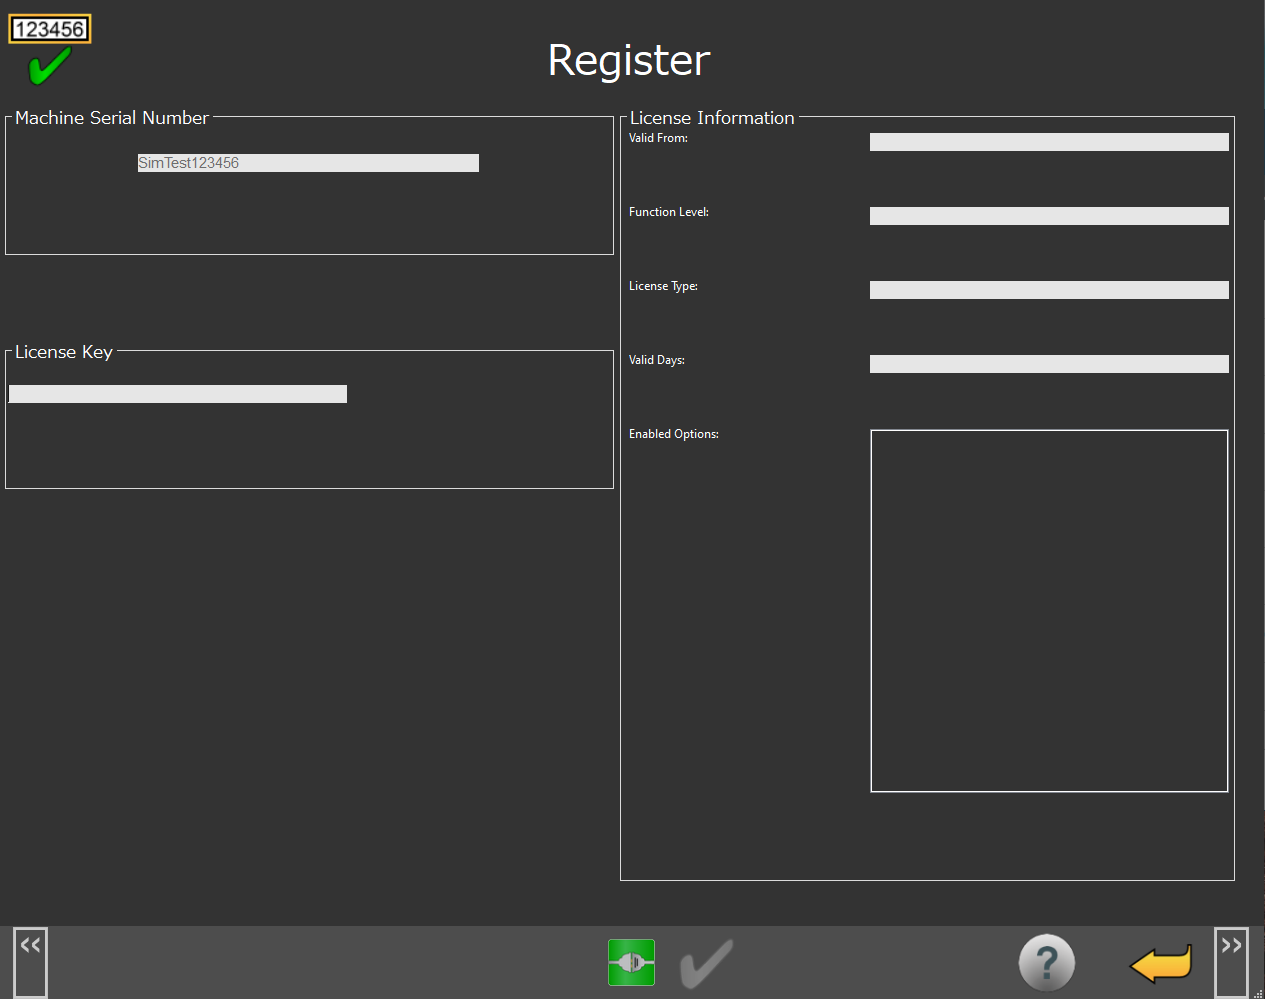Go back using the yellow return arrow
Viewport: 1265px width, 999px height.
(x=1161, y=964)
